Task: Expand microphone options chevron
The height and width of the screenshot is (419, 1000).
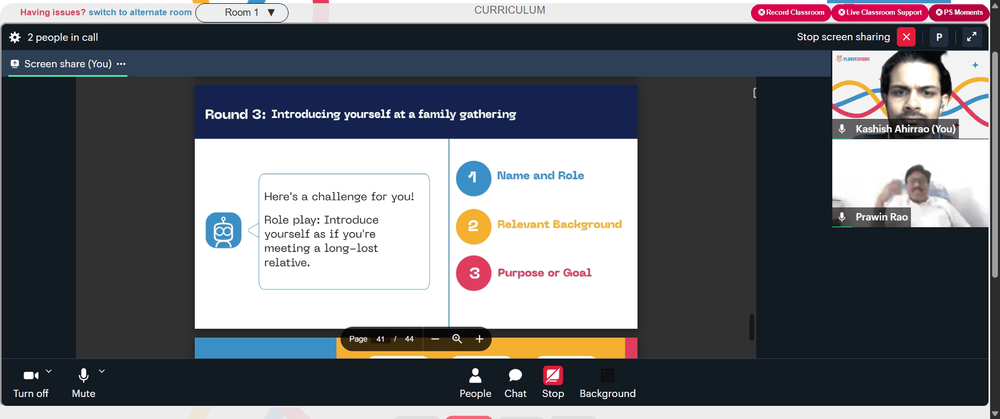Action: [101, 371]
